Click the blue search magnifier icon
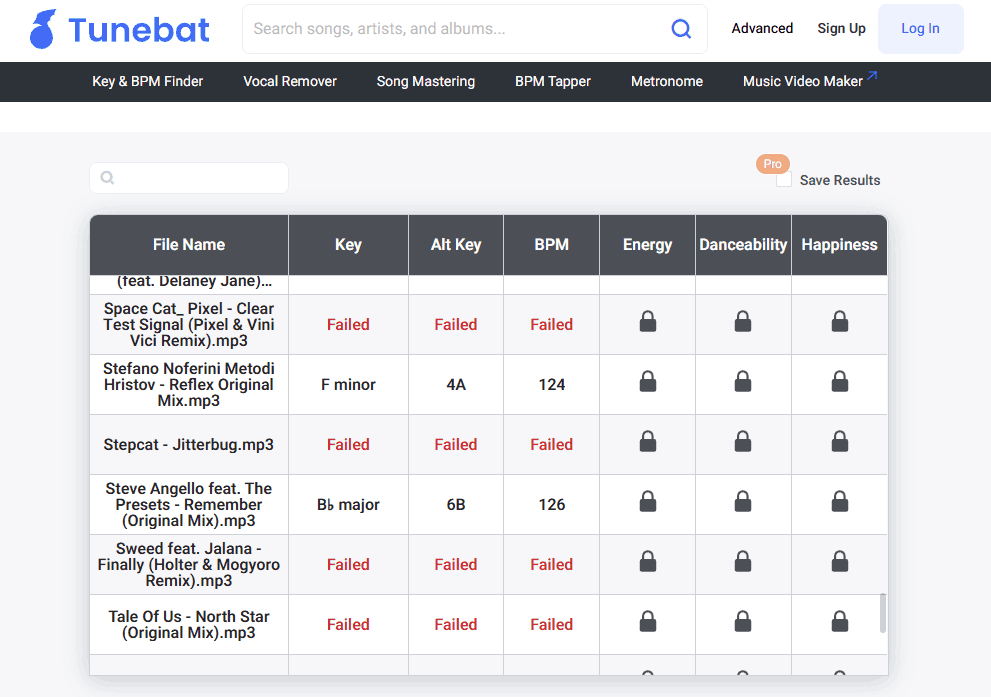This screenshot has width=991, height=697. coord(681,28)
